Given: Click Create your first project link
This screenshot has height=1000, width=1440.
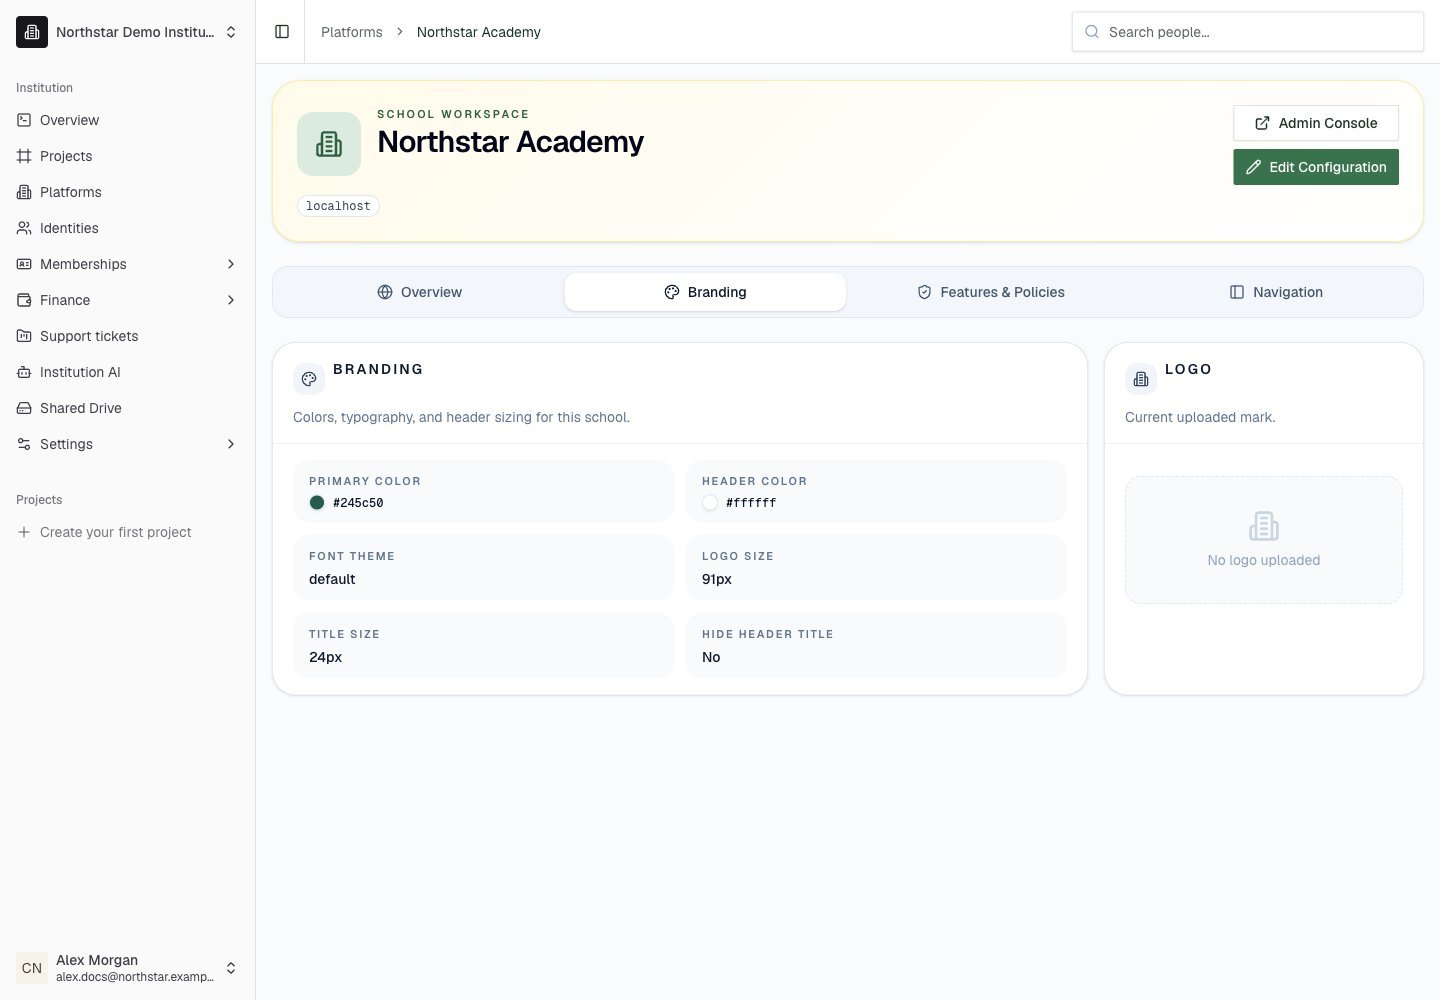Looking at the screenshot, I should click(116, 532).
